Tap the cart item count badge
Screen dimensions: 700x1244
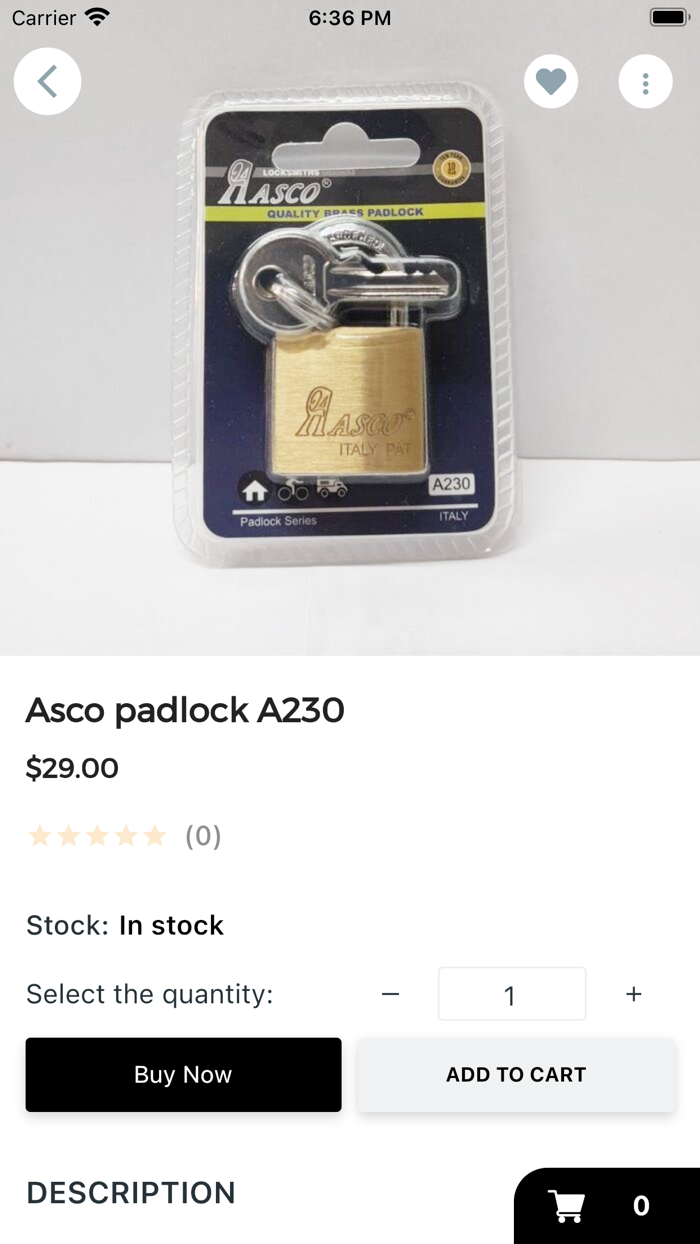641,1206
